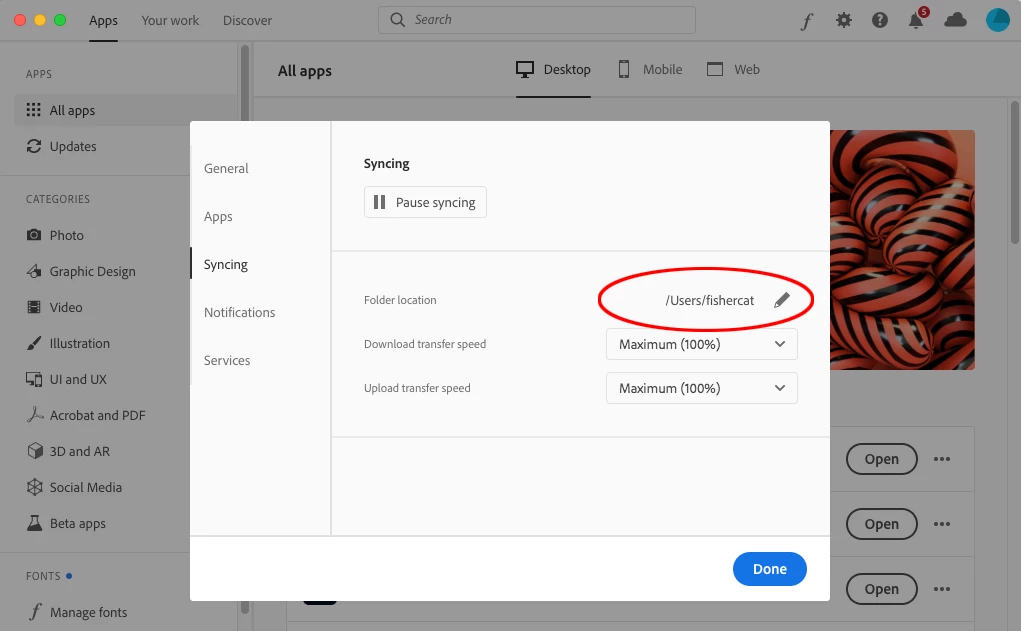Click the Mobile phone icon
The width and height of the screenshot is (1021, 631).
(x=624, y=69)
